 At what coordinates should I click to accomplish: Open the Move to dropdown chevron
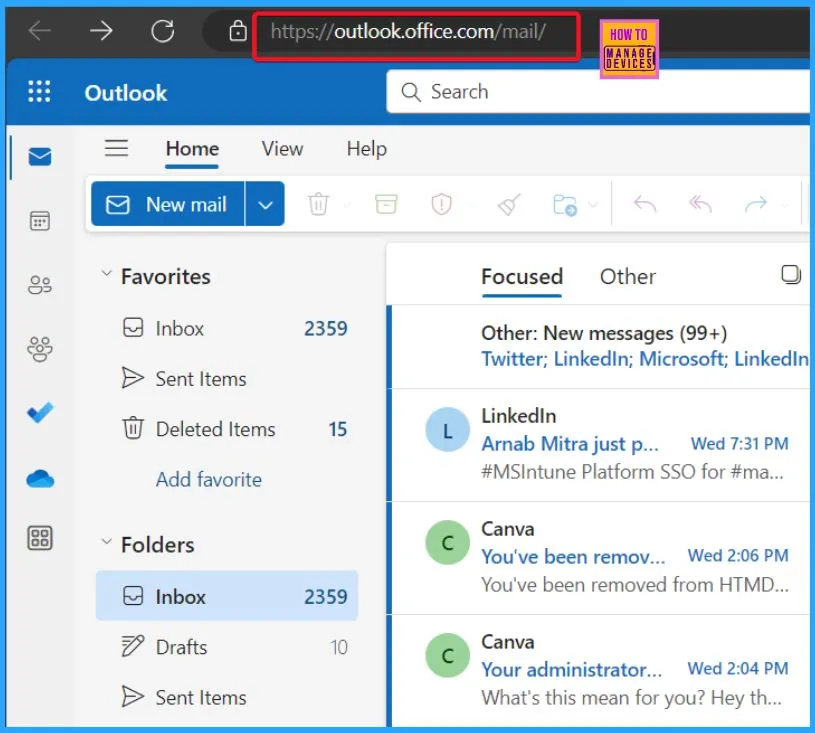pyautogui.click(x=592, y=204)
